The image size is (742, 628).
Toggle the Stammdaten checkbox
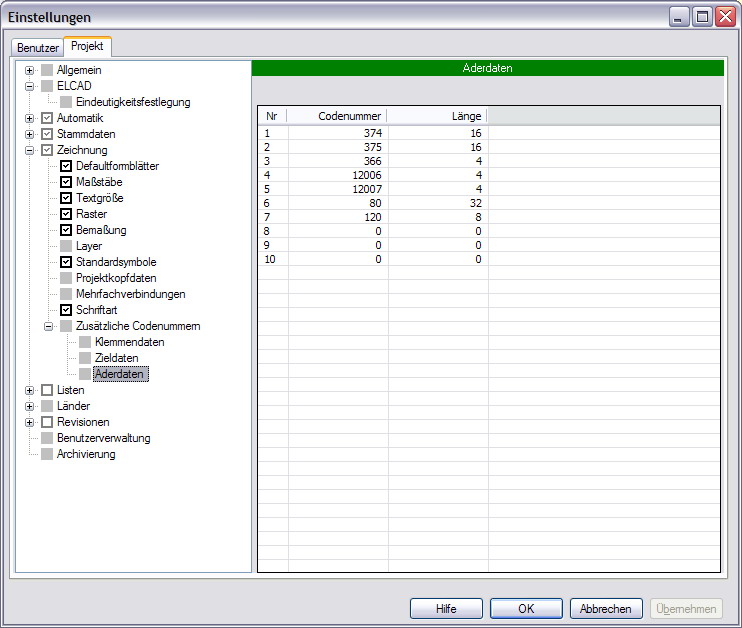click(x=47, y=134)
